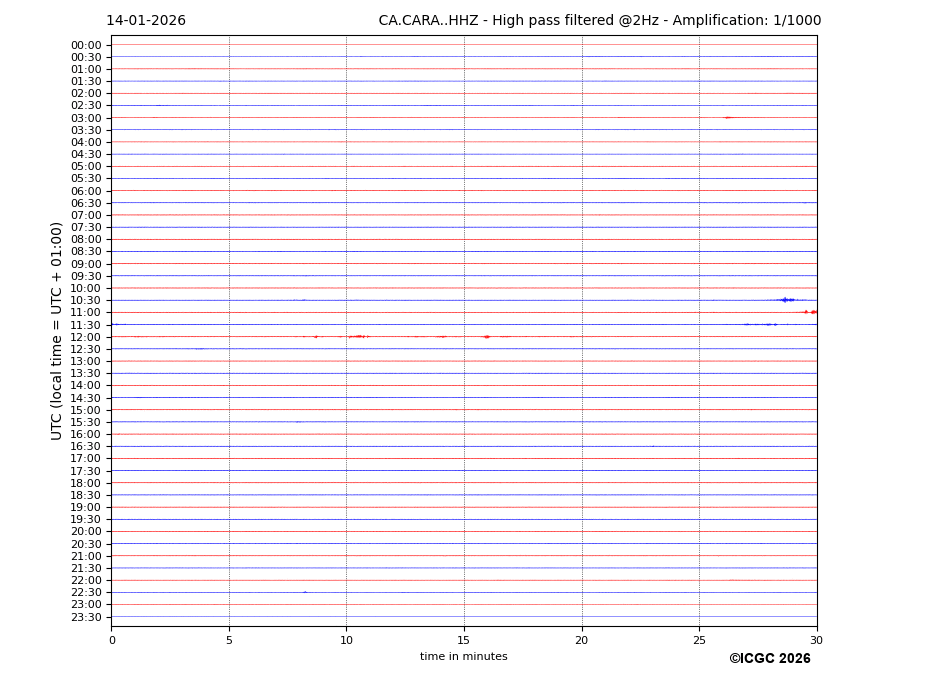
Task: Select the blue seismic burst on 10:30 trace
Action: [786, 300]
